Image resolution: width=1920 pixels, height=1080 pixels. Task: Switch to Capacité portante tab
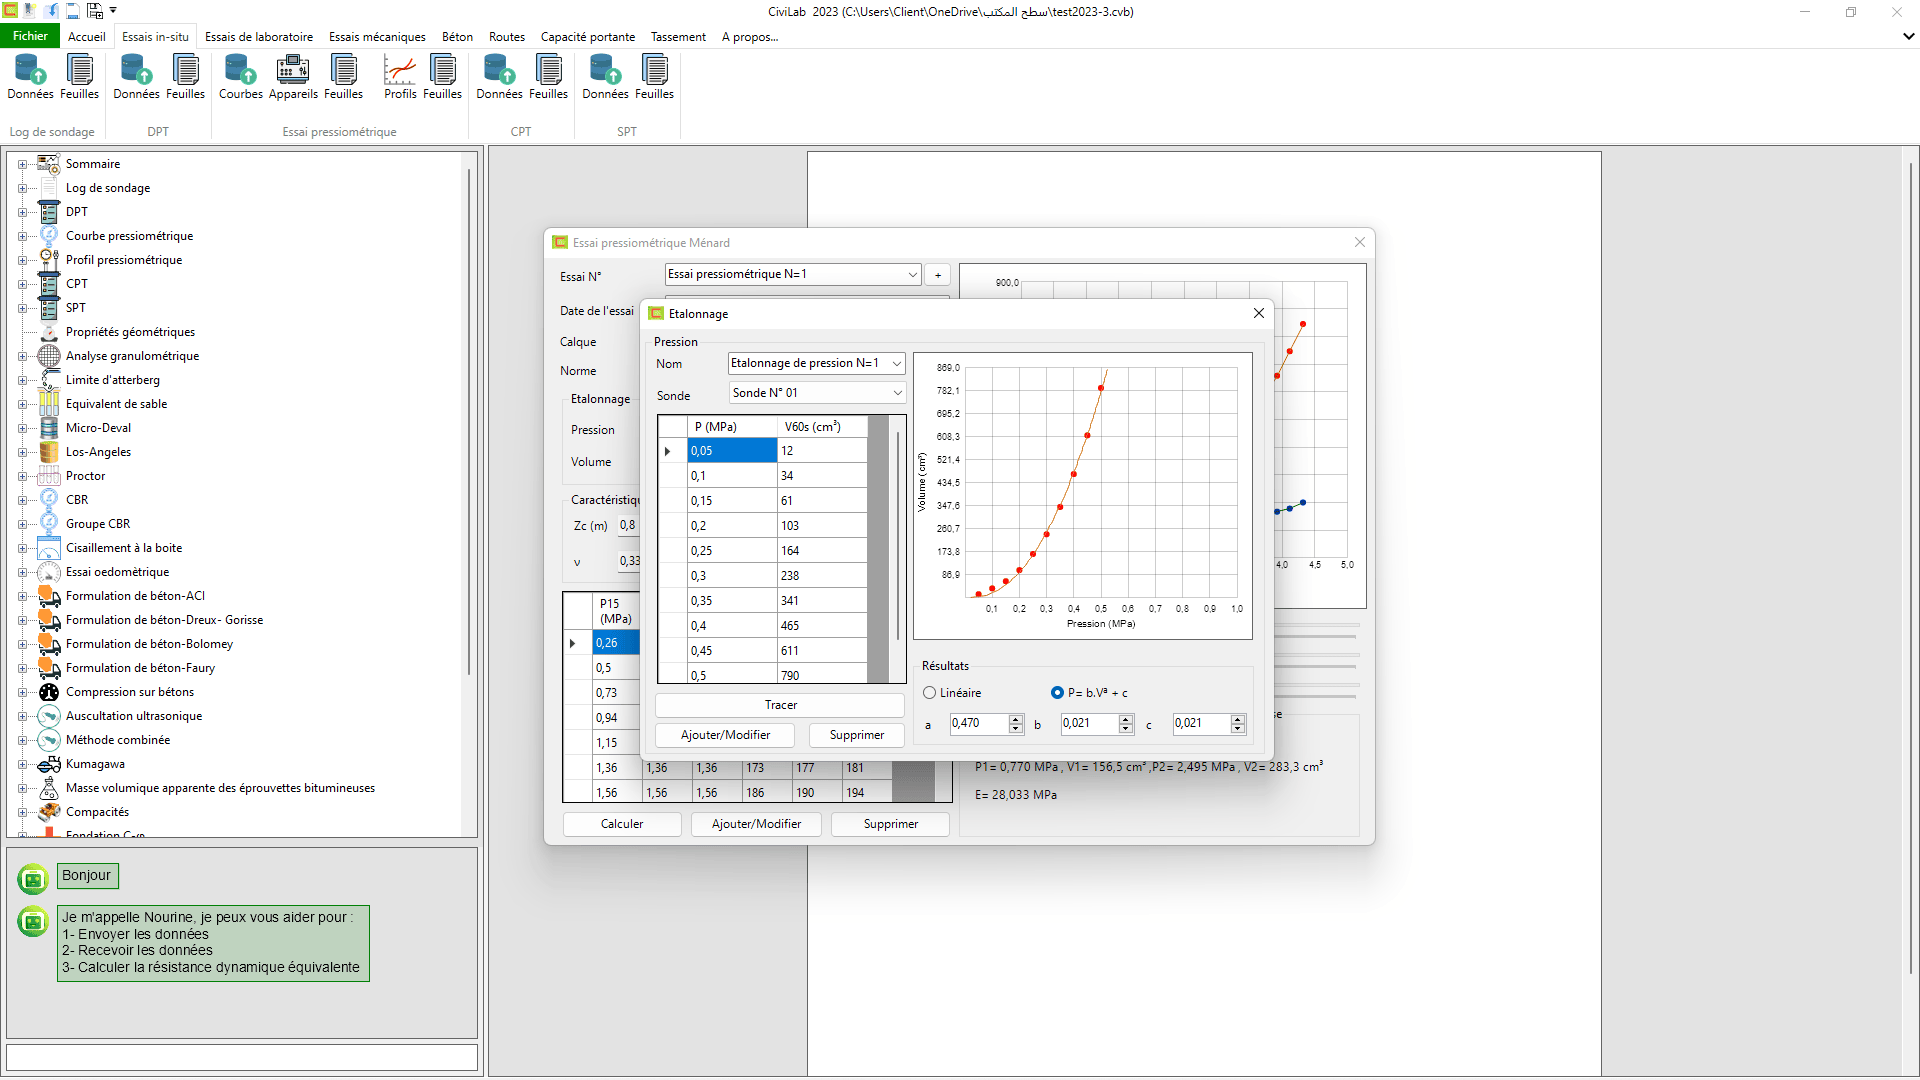(588, 37)
